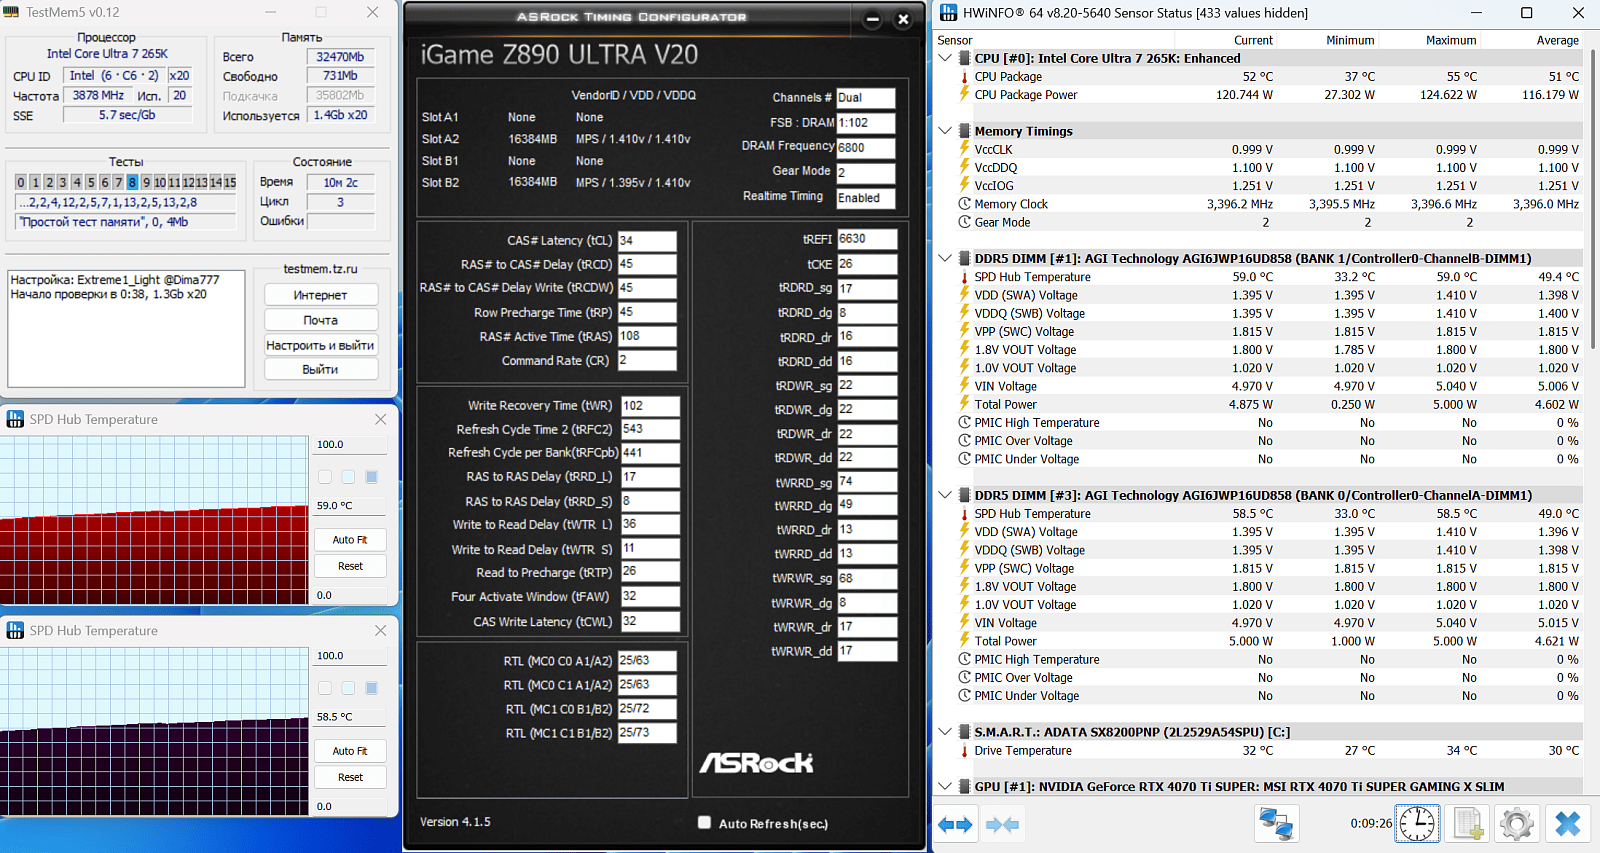
Task: Pick dark blue swatch in 59.0 °C window
Action: click(371, 477)
